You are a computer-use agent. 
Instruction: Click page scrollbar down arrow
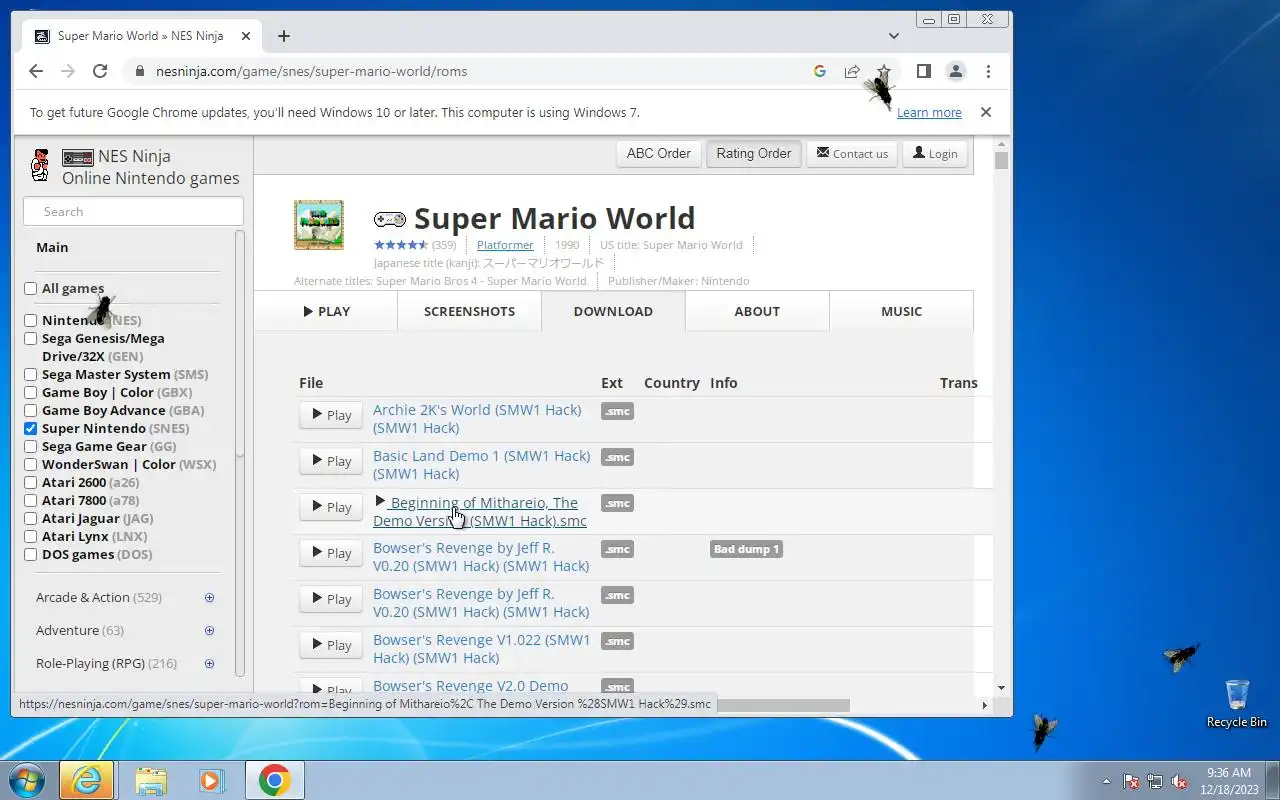coord(1002,688)
